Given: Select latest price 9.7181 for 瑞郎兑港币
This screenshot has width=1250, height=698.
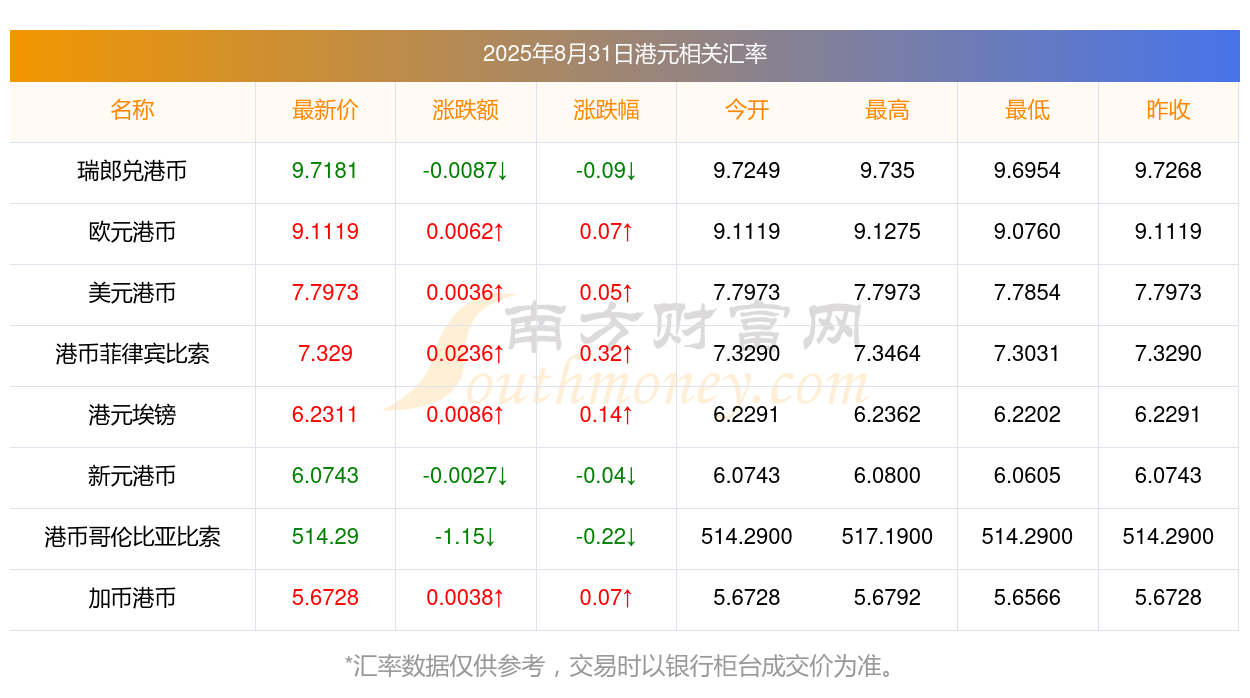Looking at the screenshot, I should pos(325,171).
